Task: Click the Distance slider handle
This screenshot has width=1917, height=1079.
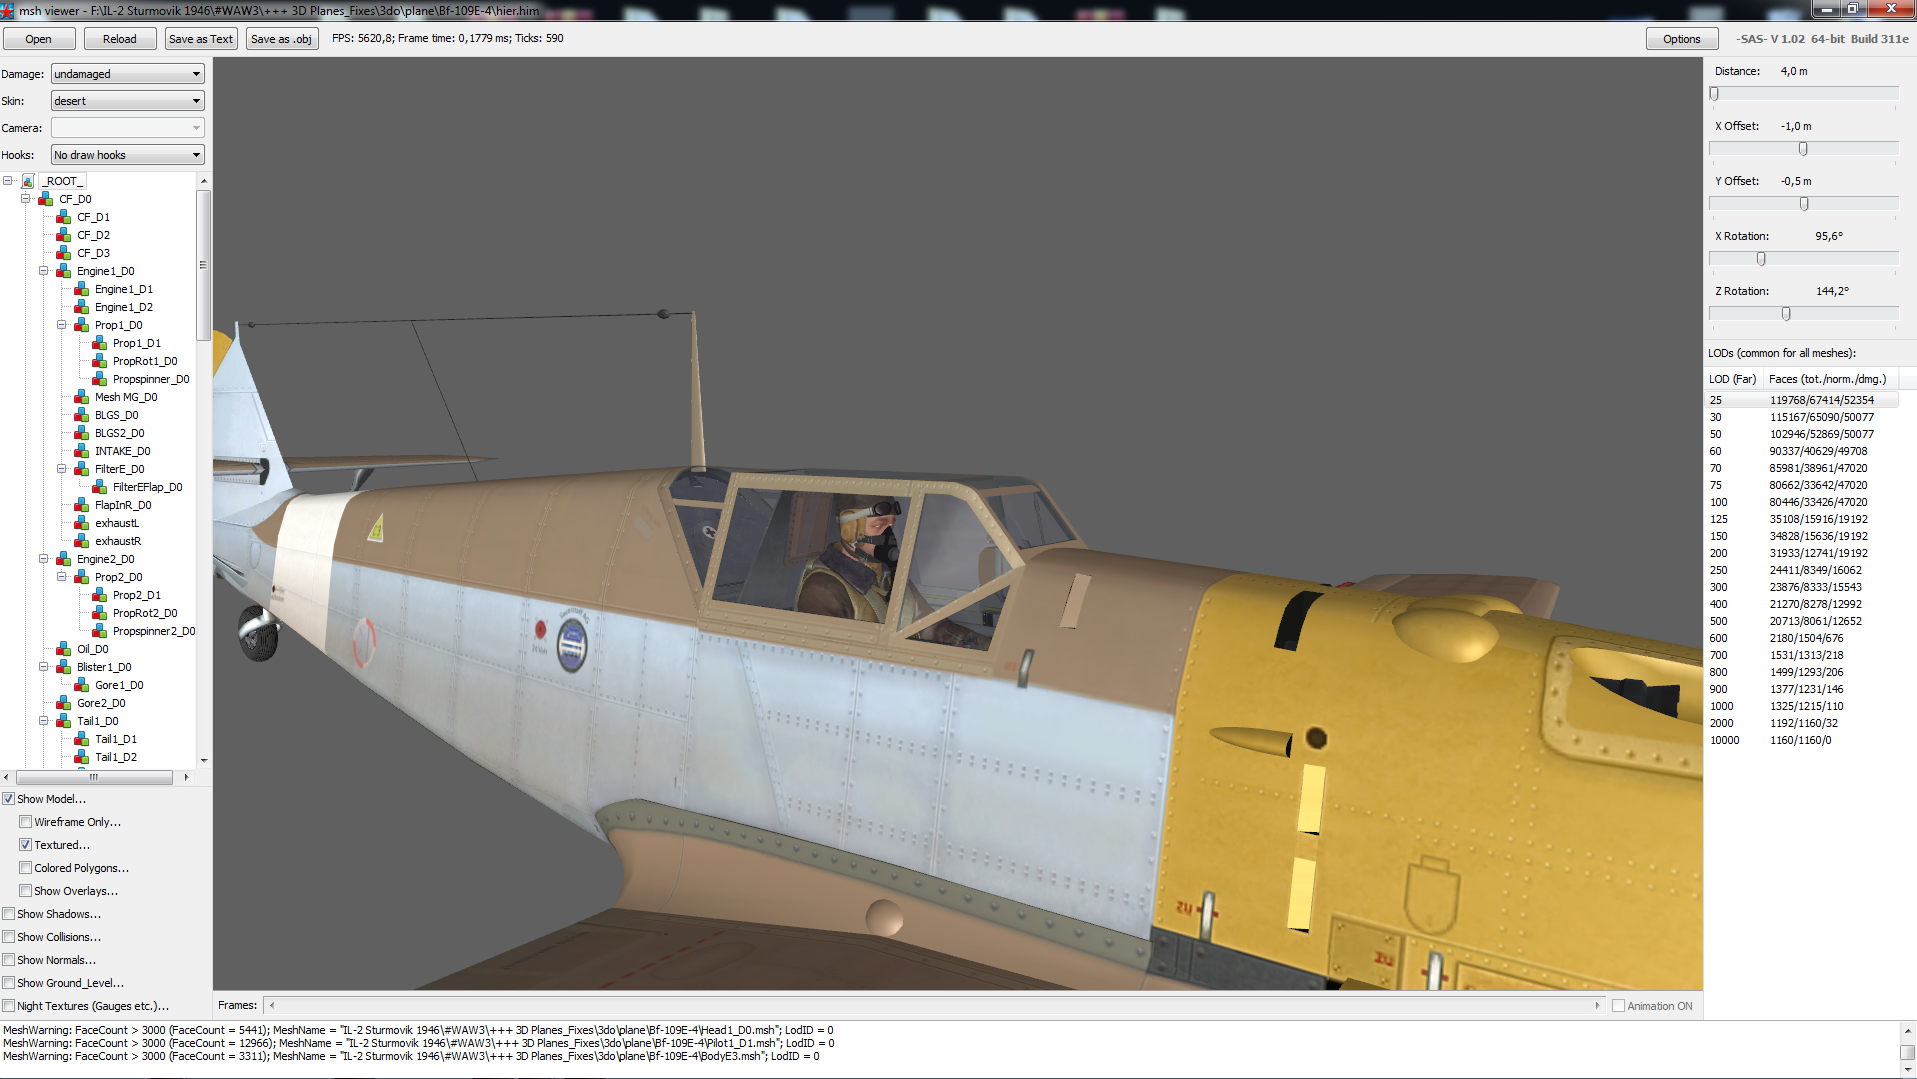Action: 1714,94
